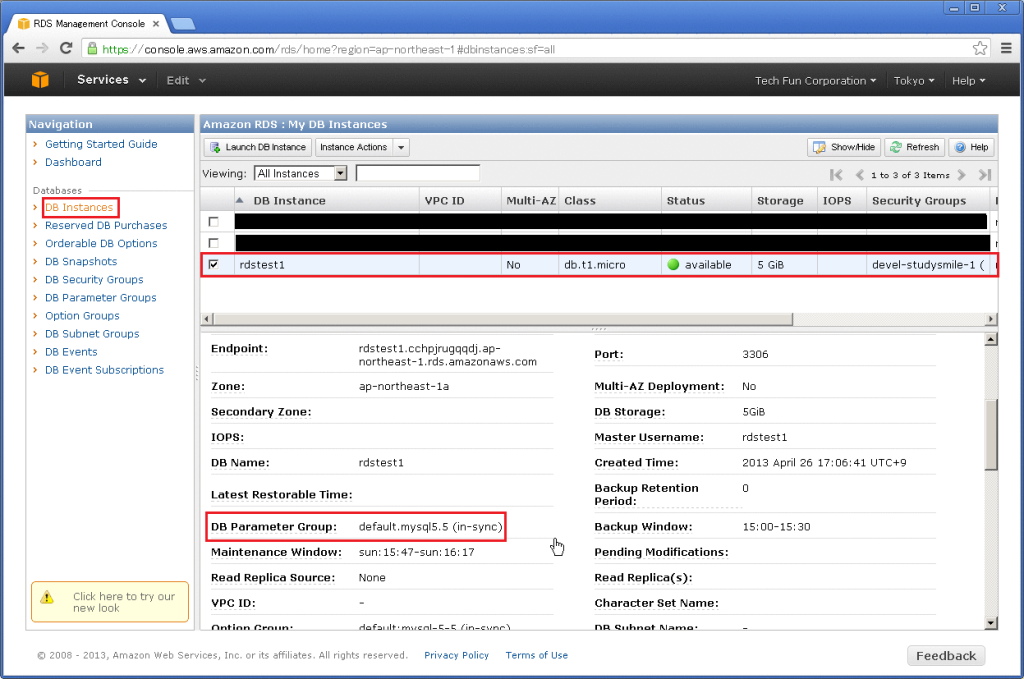The width and height of the screenshot is (1024, 679).
Task: Open the Viewing All Instances combo box
Action: tap(300, 174)
